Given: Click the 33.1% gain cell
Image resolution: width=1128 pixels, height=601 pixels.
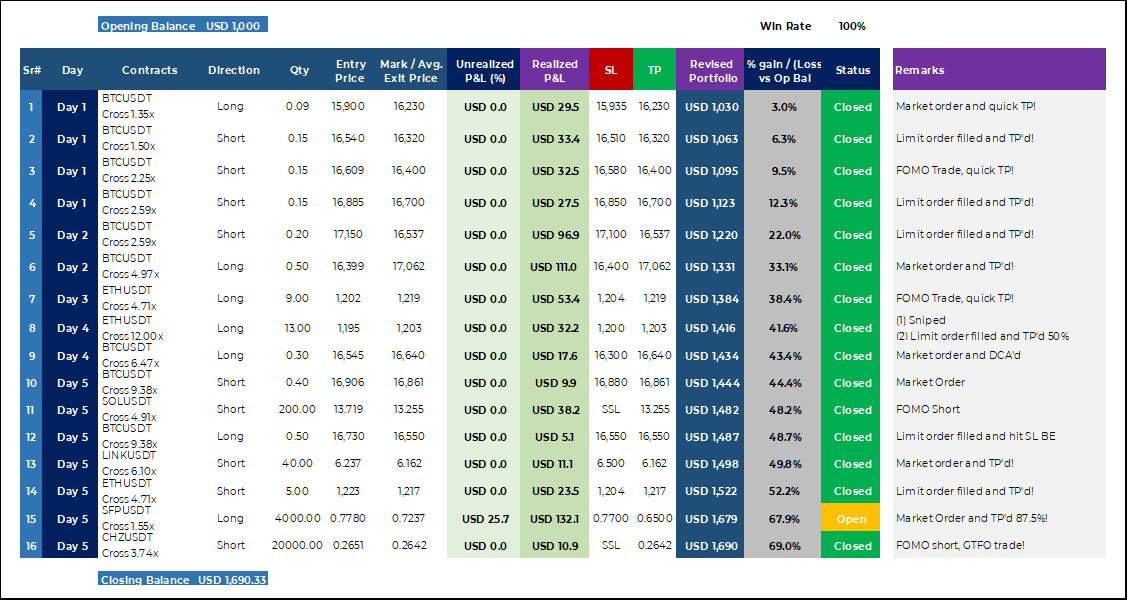Looking at the screenshot, I should coord(783,267).
